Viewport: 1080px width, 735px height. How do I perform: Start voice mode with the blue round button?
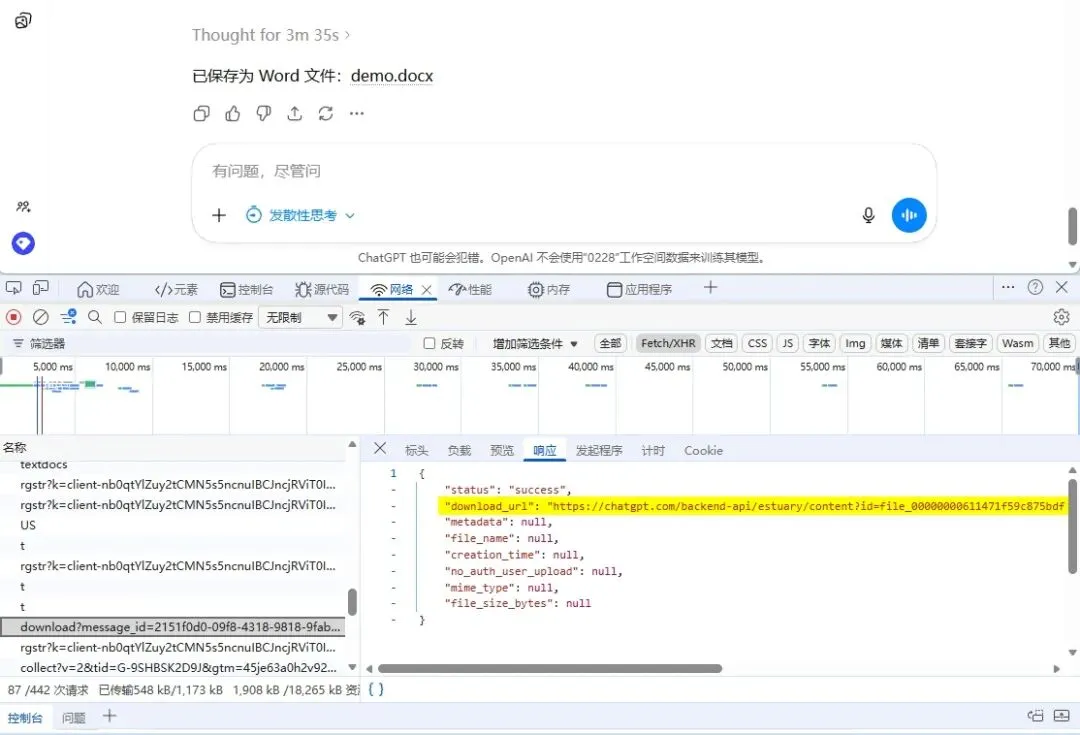pos(909,215)
